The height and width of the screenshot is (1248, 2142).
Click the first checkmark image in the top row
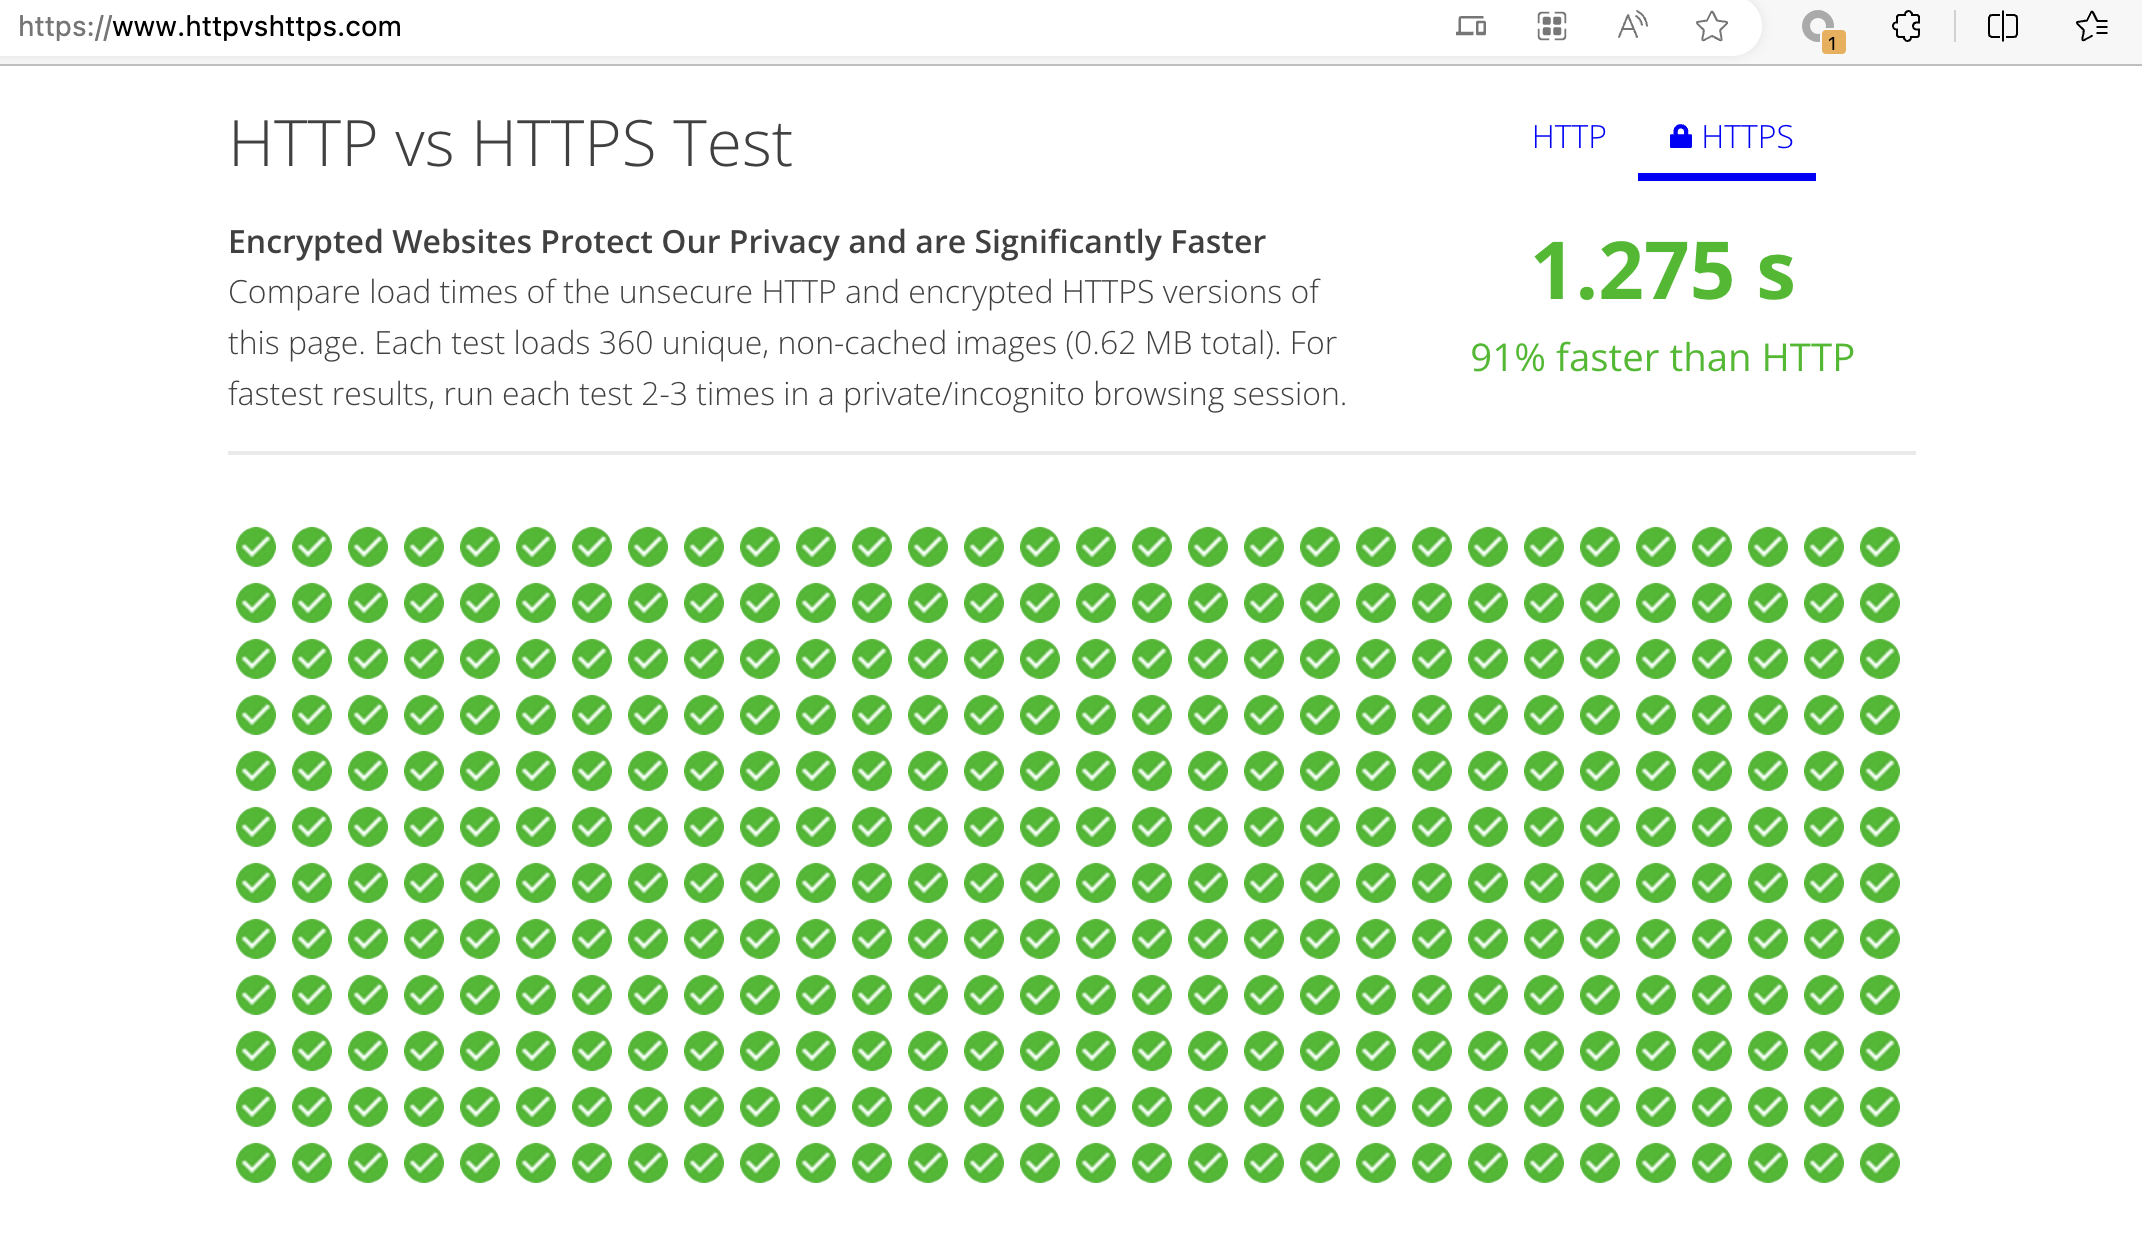point(256,547)
